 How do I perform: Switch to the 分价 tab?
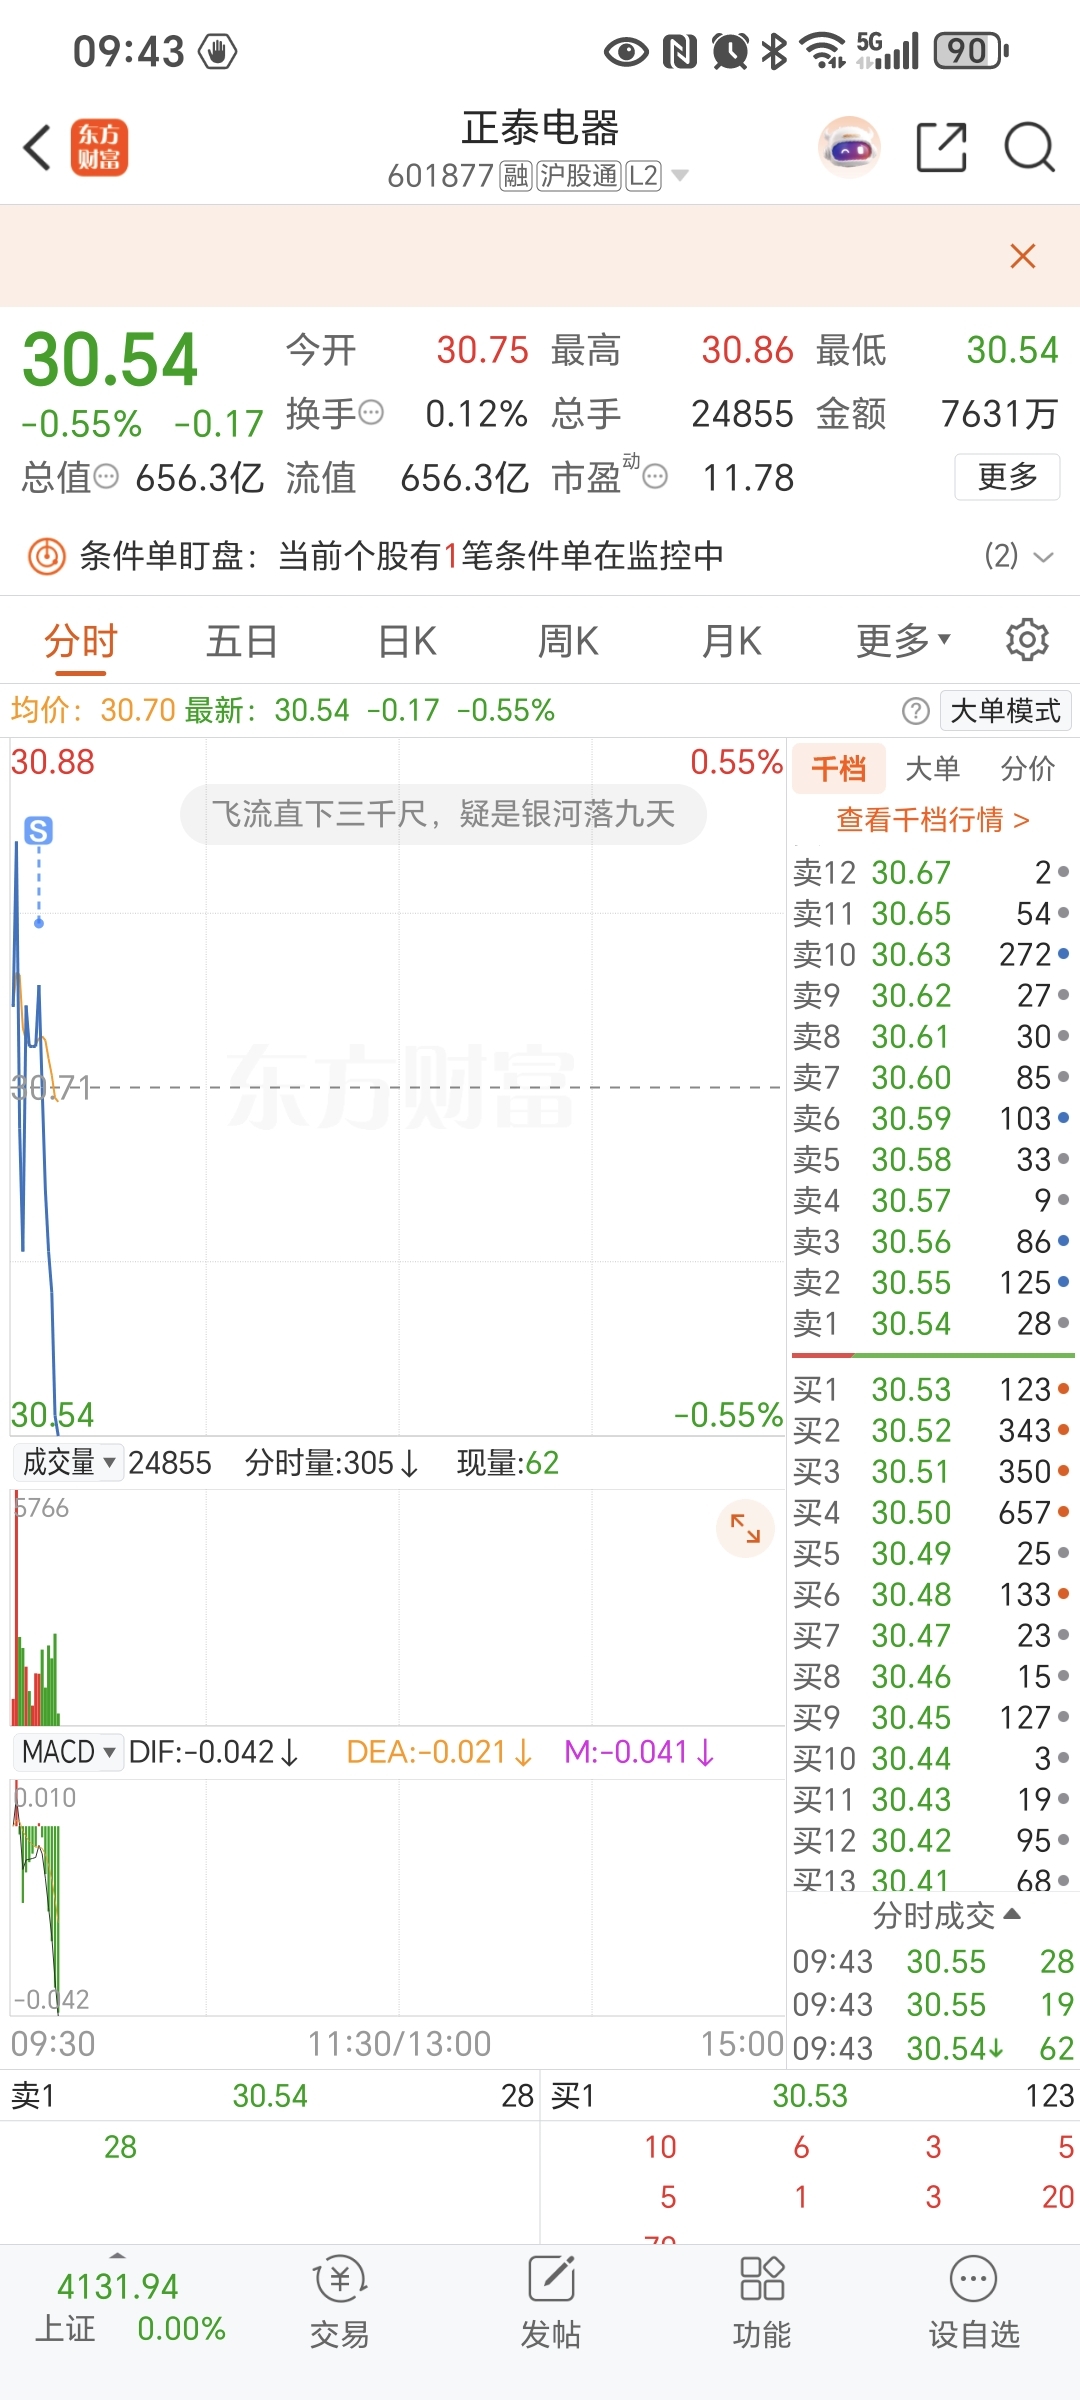coord(1028,768)
